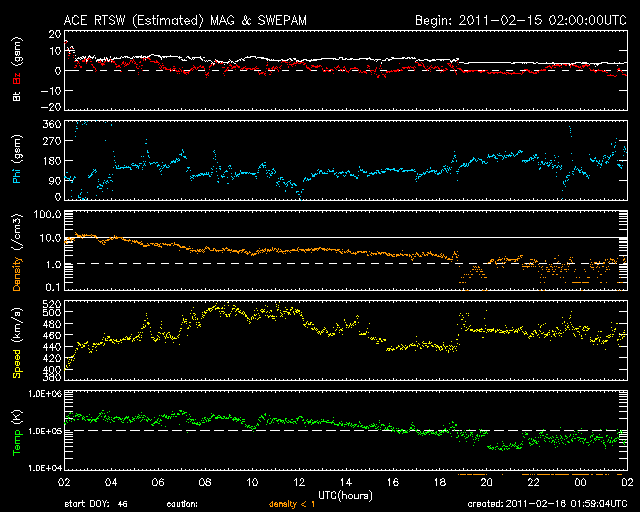Click the '1.0E+05' tick on the Temp axis

(x=45, y=431)
